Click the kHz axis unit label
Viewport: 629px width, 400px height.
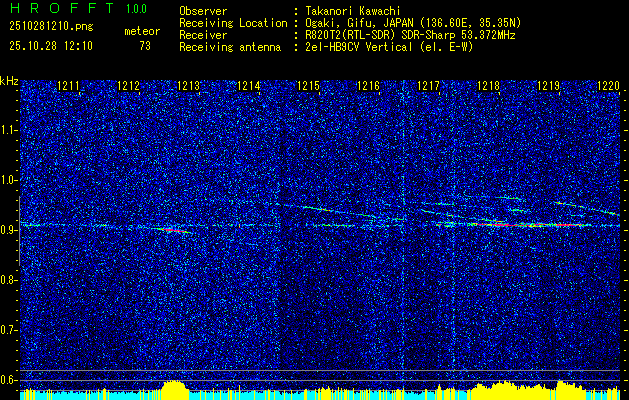(9, 81)
